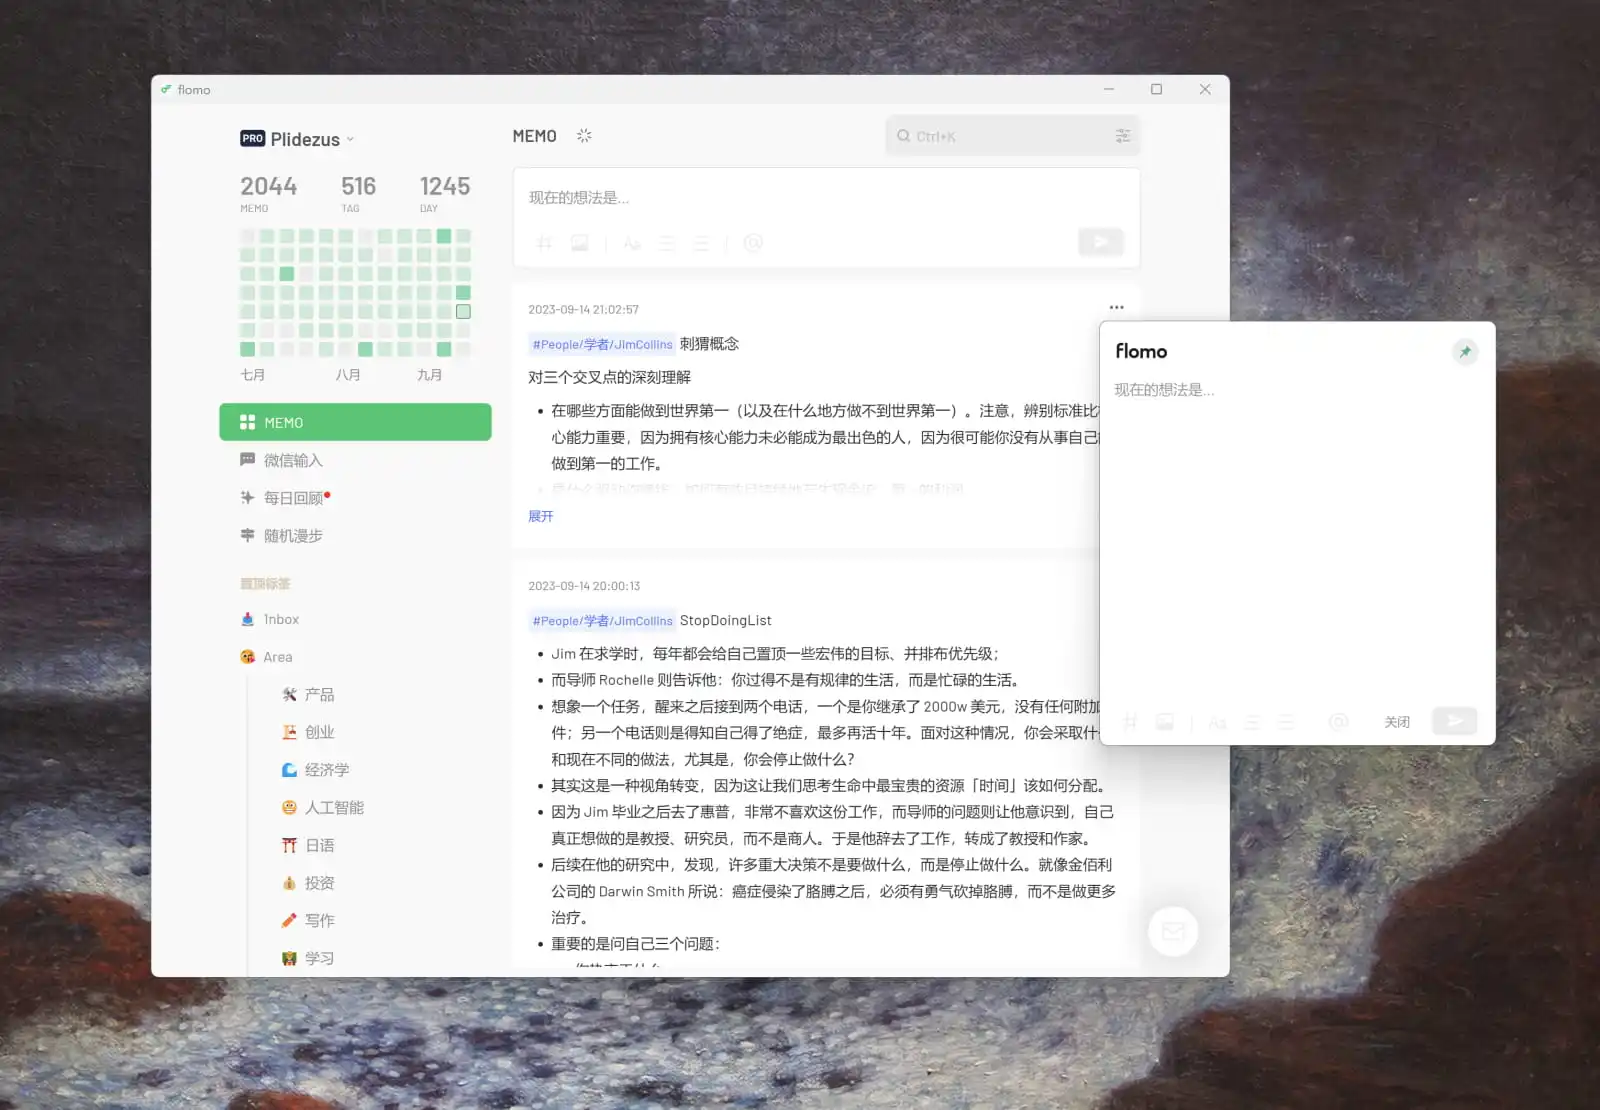Send the memo from the quick-input popup

click(1454, 721)
